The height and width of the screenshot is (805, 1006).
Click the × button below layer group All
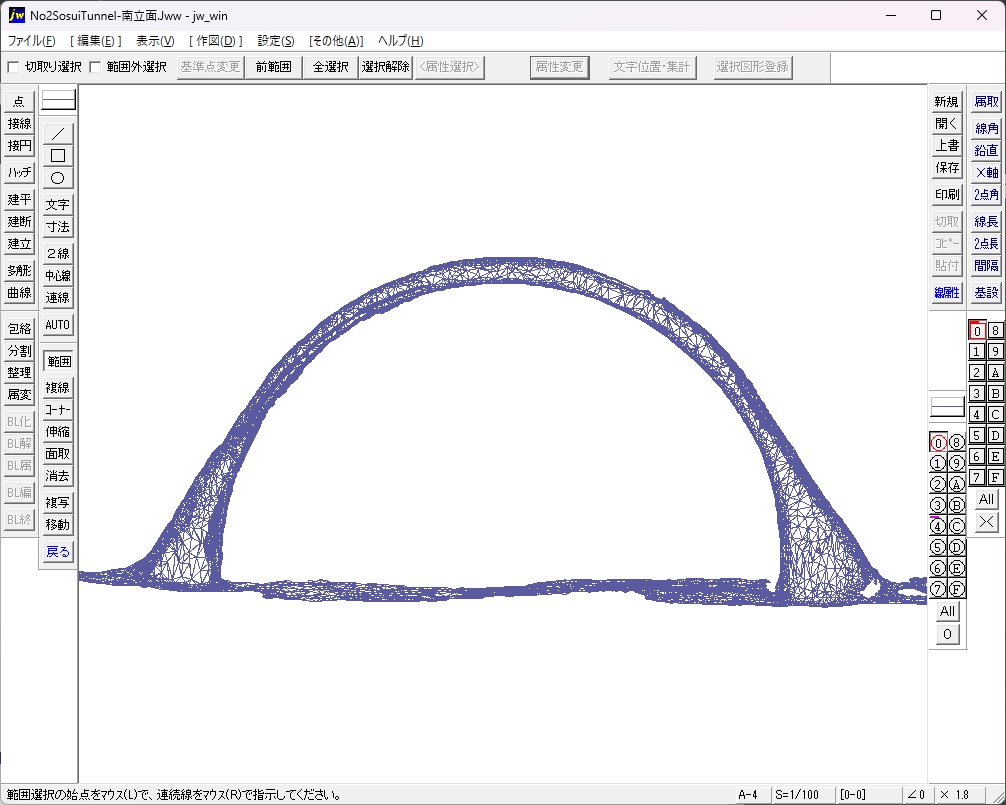tap(986, 522)
